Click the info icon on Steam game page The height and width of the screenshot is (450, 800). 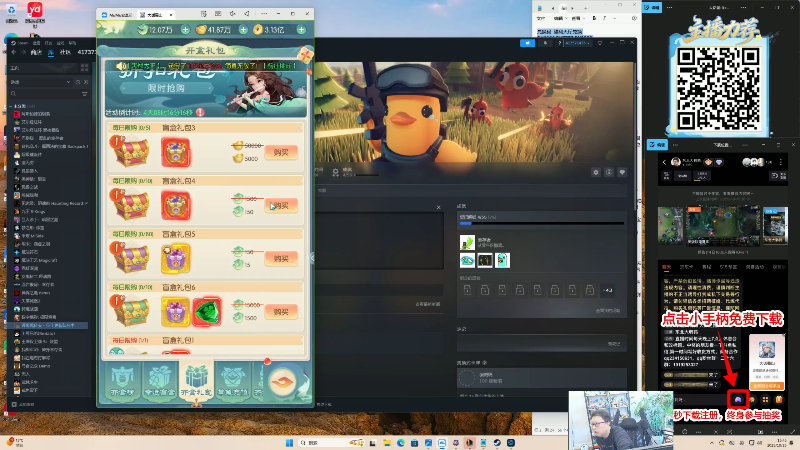click(x=609, y=172)
